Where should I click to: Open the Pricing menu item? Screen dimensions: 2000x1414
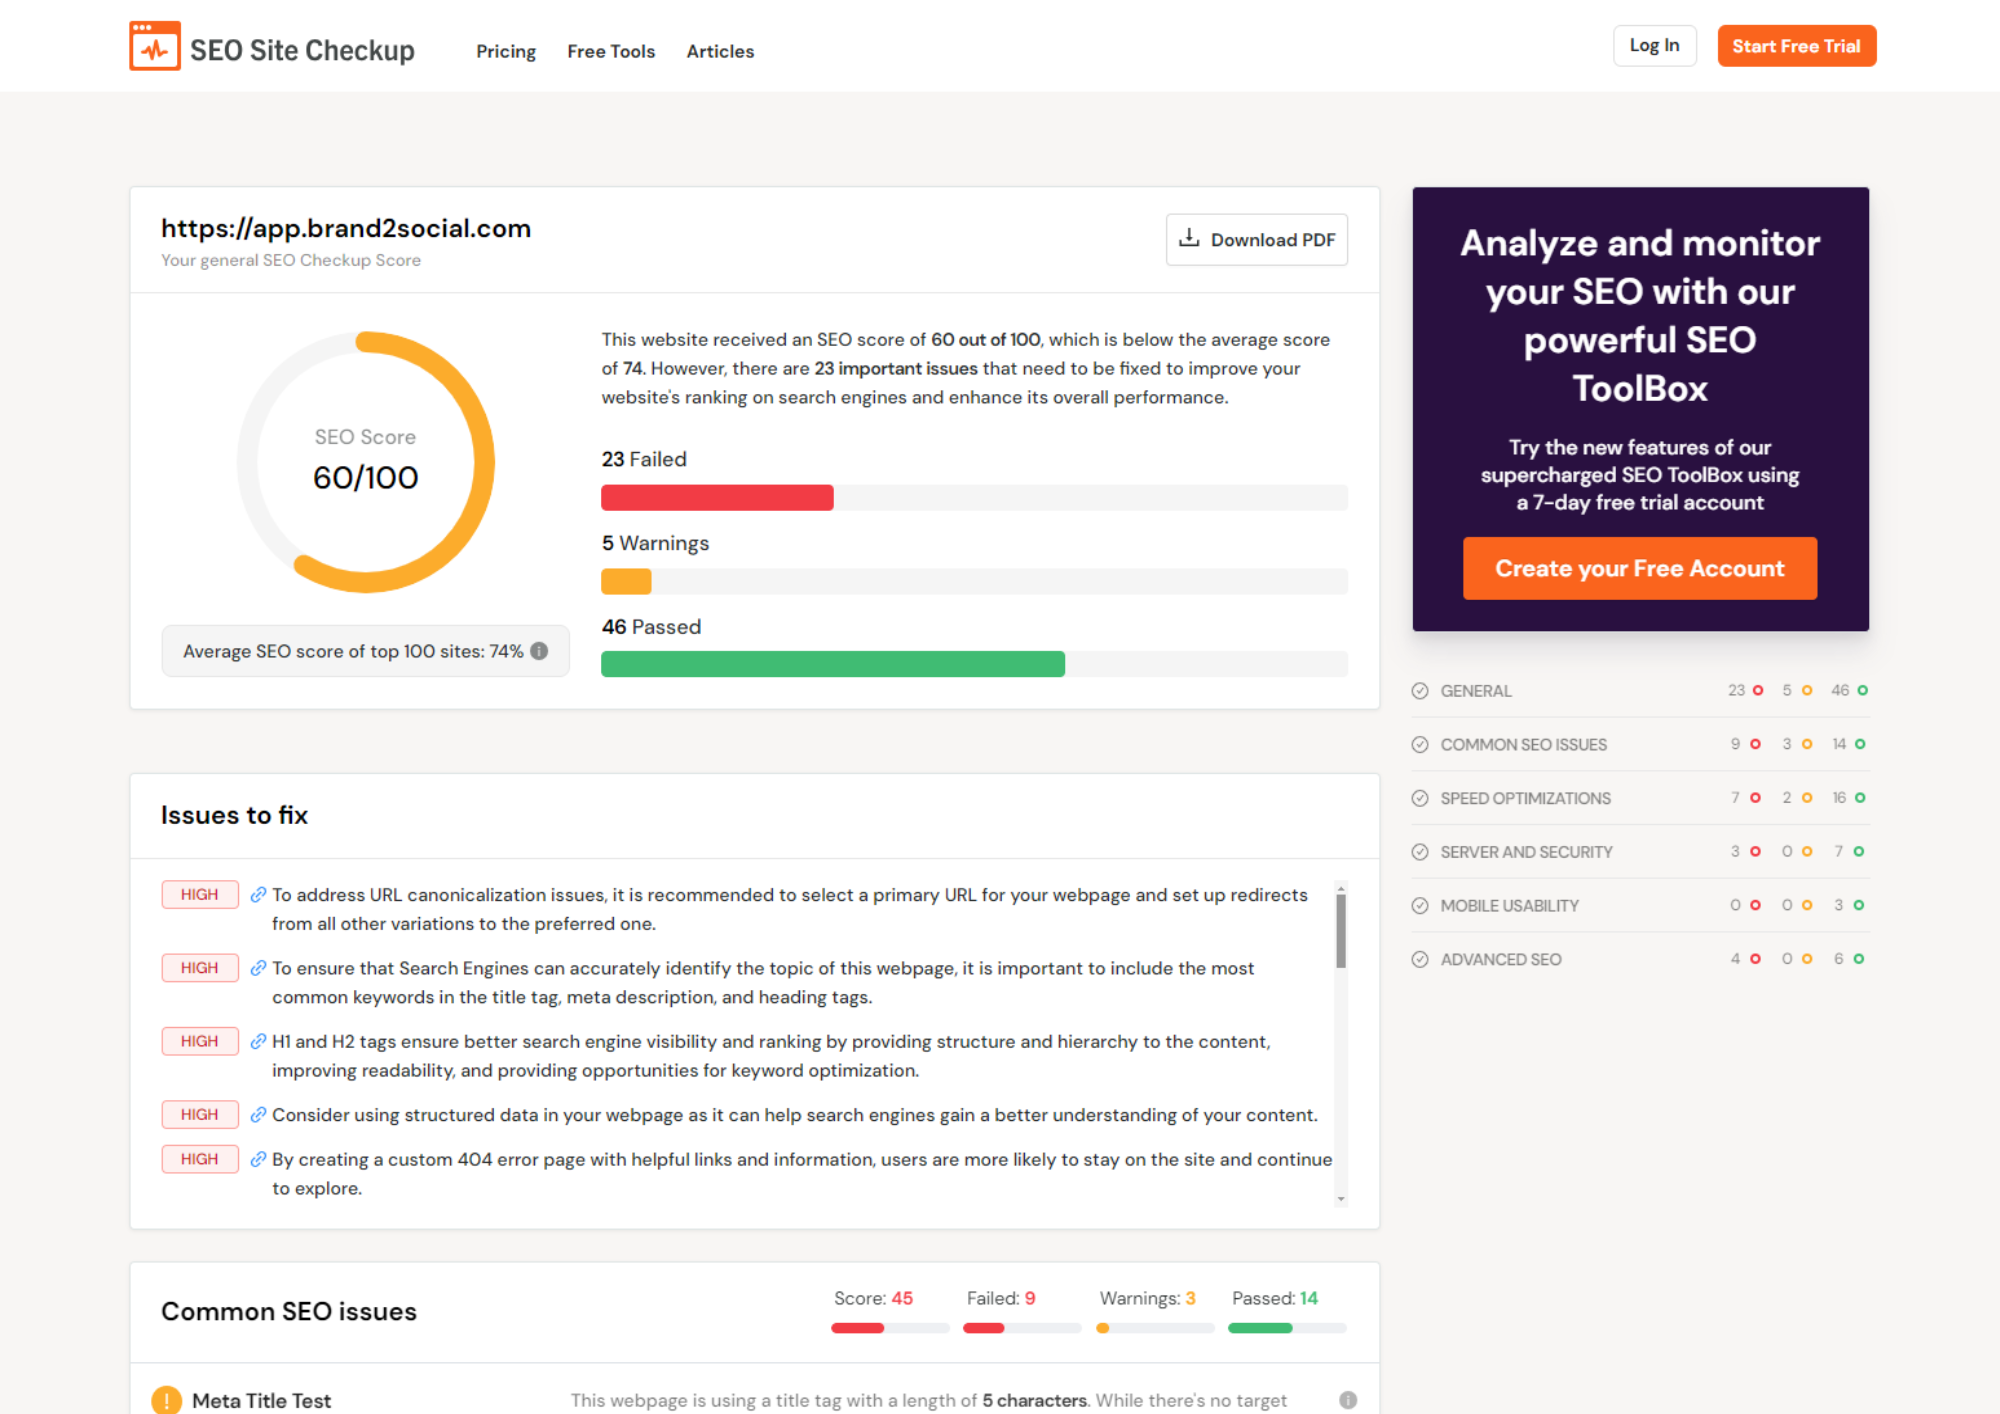[x=505, y=51]
